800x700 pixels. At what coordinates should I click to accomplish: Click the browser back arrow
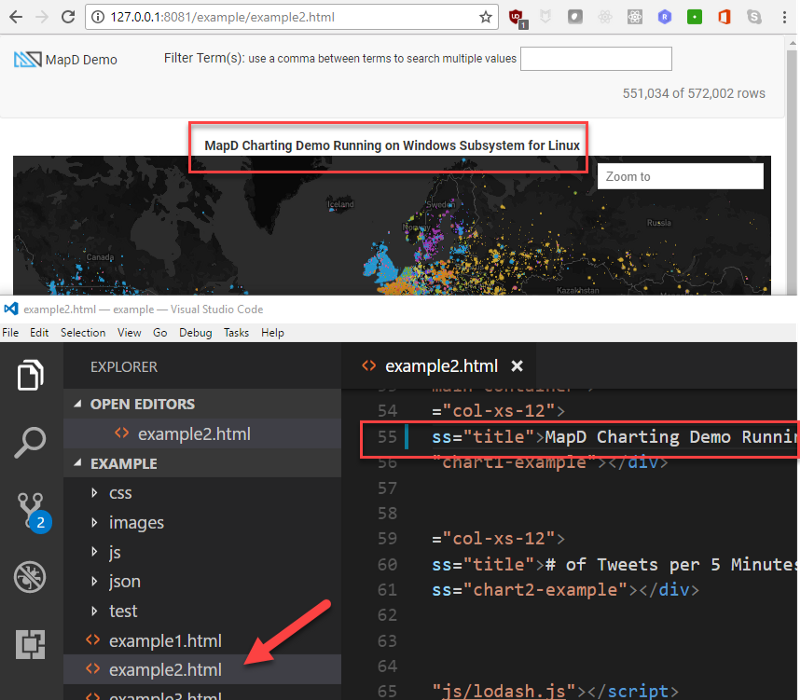coord(16,17)
